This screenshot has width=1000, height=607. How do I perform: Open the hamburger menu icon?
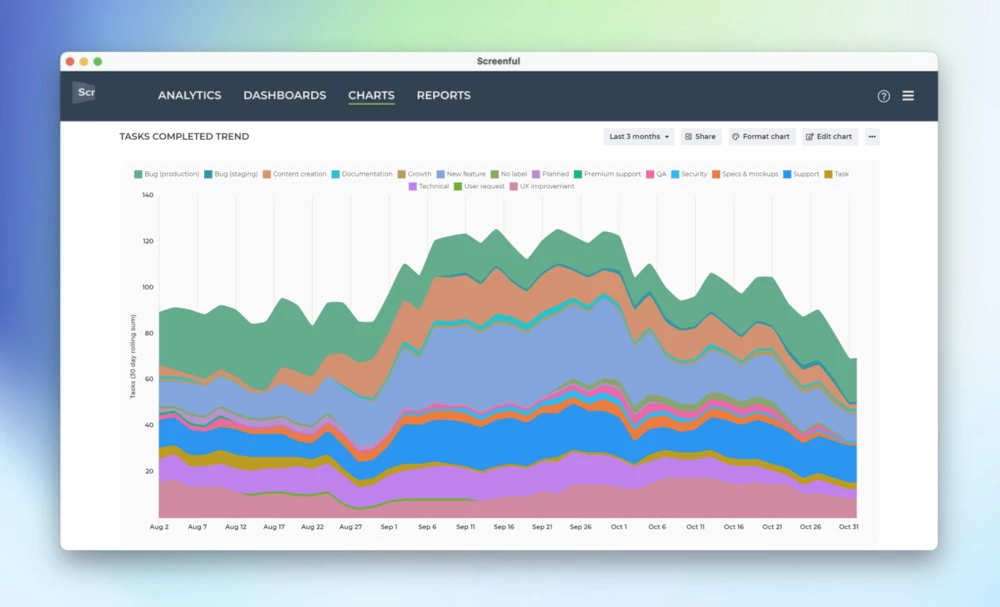click(x=908, y=96)
